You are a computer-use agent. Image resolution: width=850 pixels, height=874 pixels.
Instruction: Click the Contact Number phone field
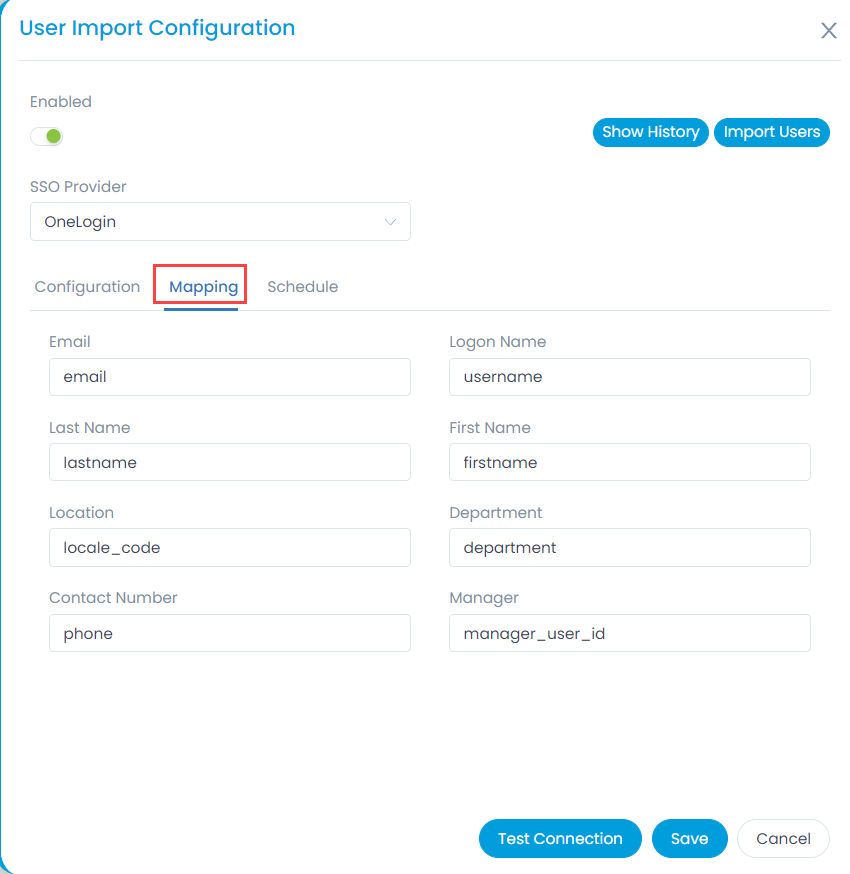click(230, 633)
